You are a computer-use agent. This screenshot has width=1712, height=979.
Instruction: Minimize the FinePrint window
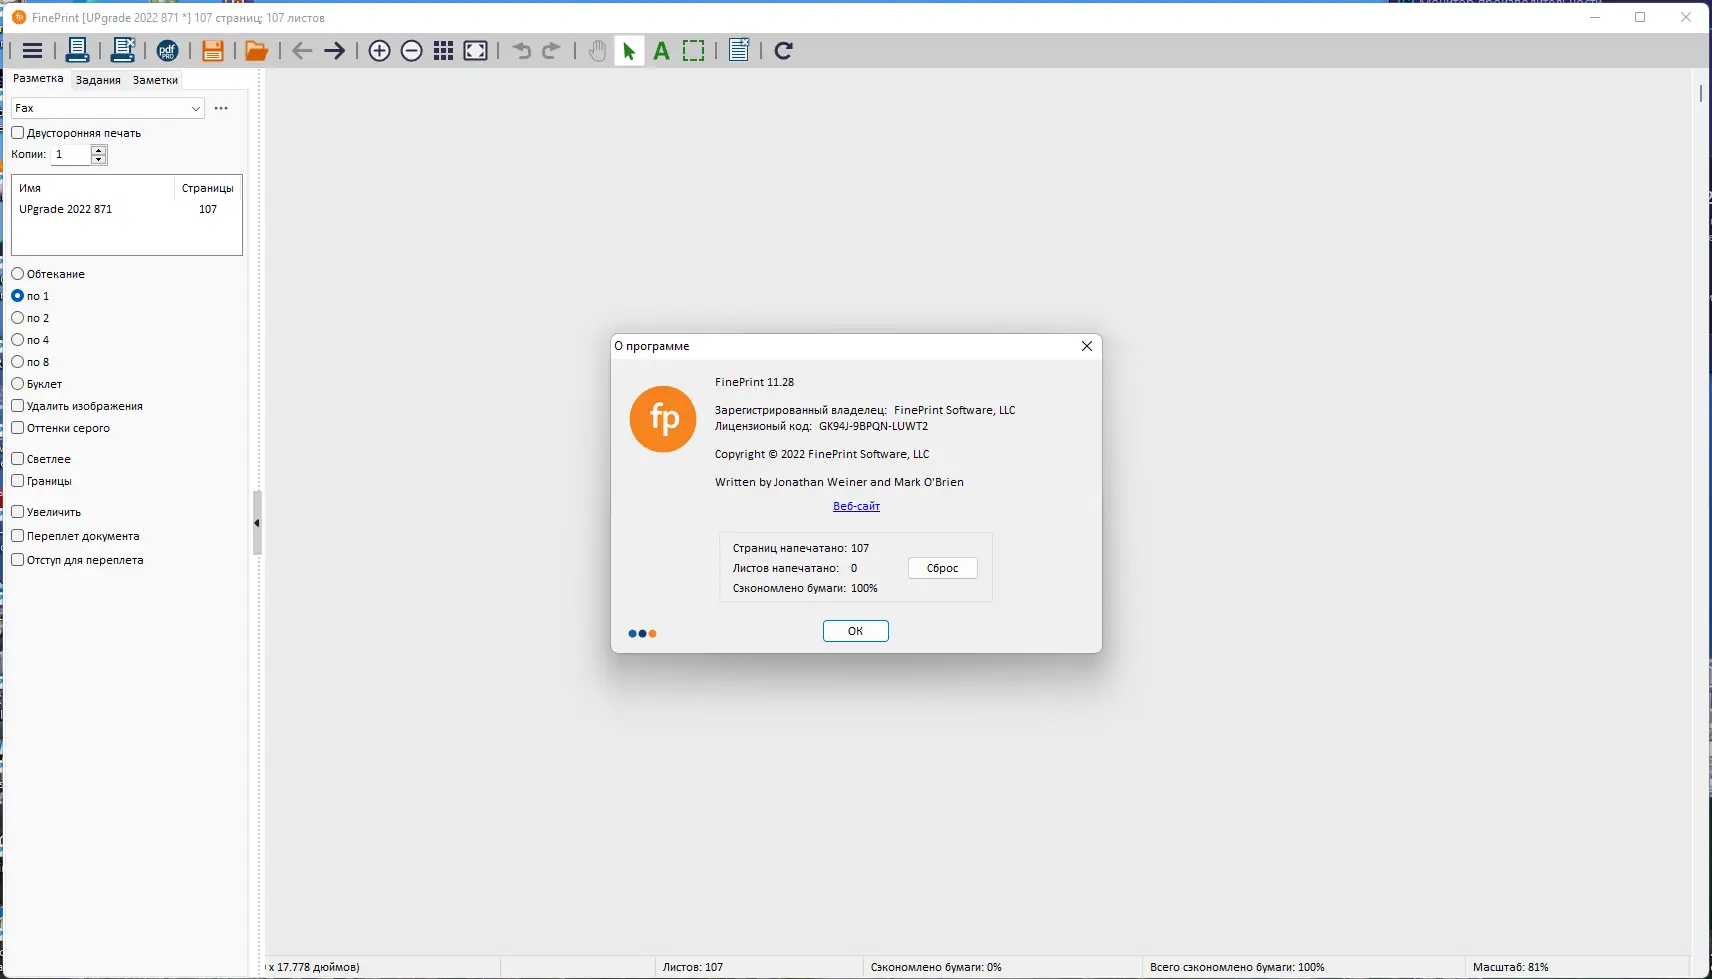pyautogui.click(x=1595, y=17)
